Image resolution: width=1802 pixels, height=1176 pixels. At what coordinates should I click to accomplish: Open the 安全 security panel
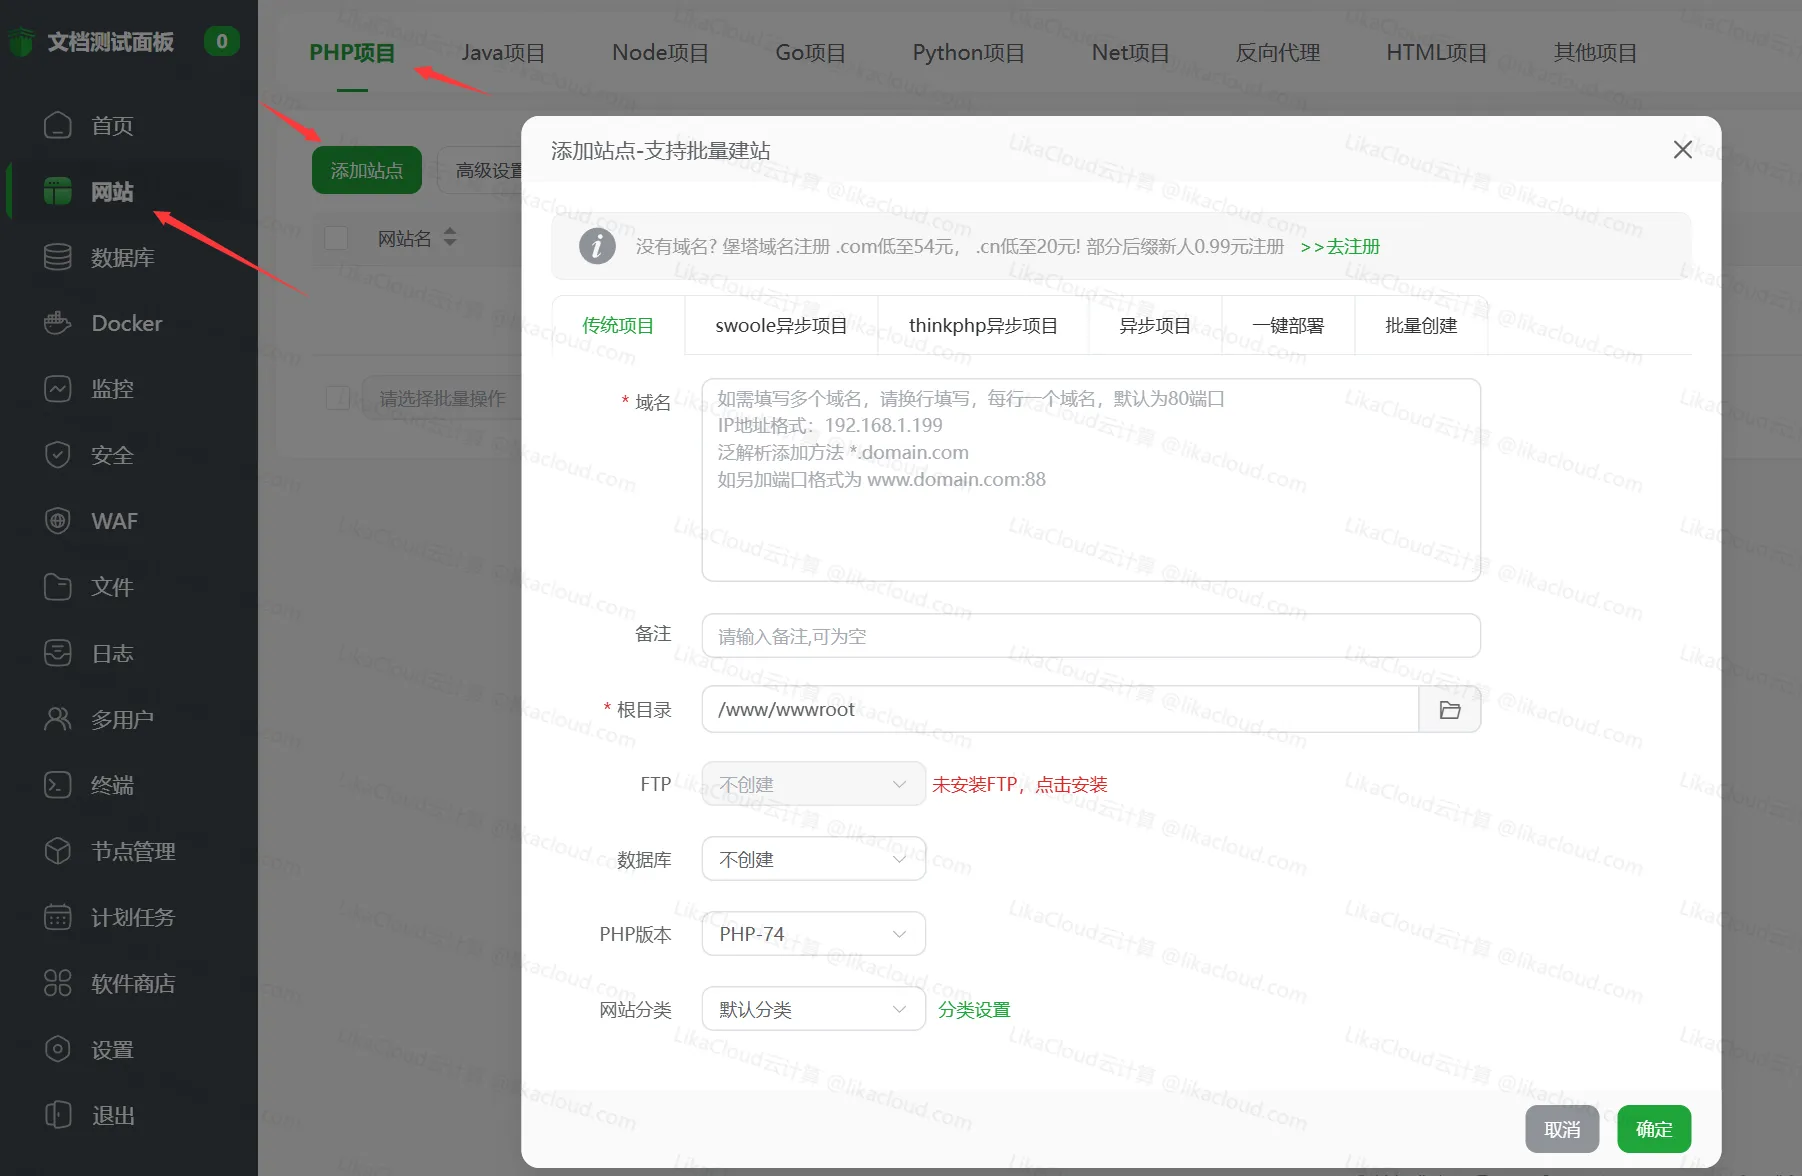pyautogui.click(x=112, y=455)
